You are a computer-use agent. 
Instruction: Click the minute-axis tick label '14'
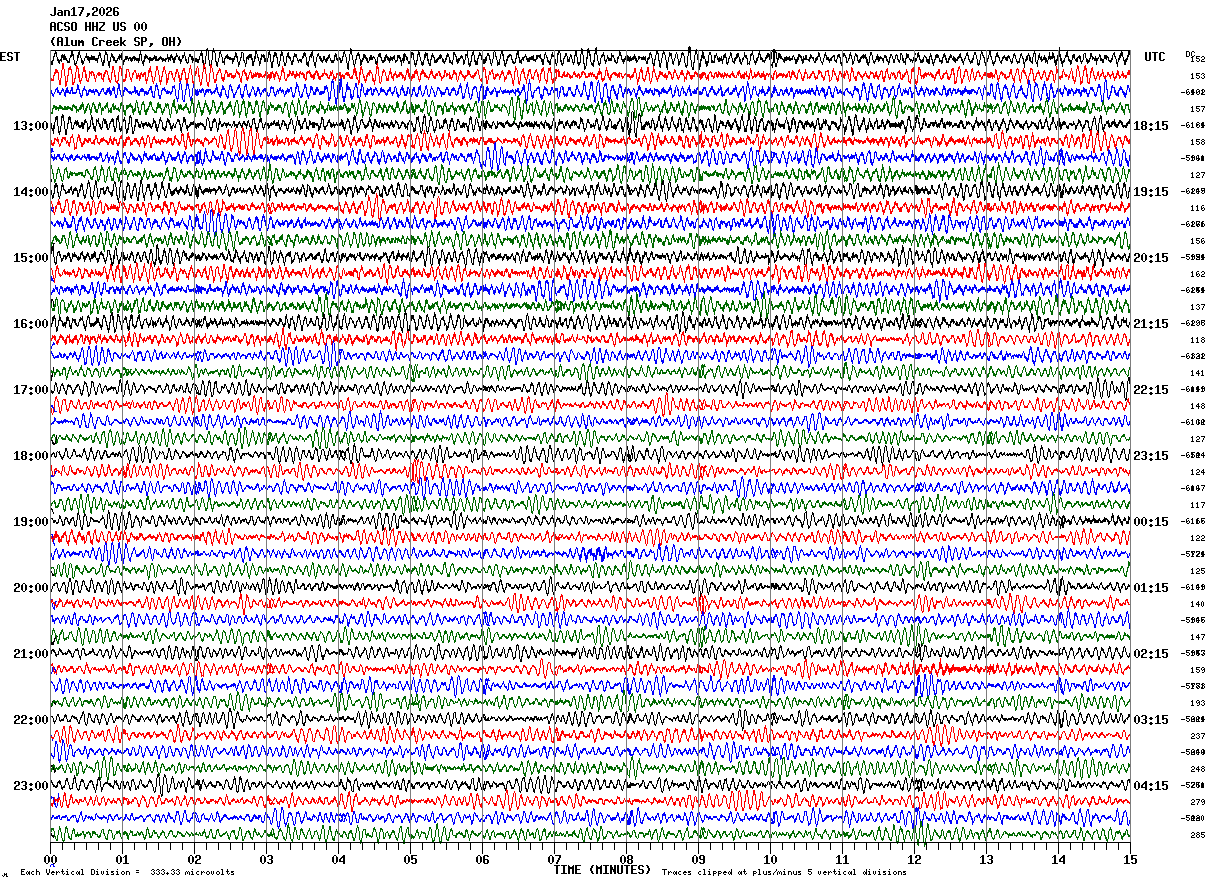pos(1059,859)
